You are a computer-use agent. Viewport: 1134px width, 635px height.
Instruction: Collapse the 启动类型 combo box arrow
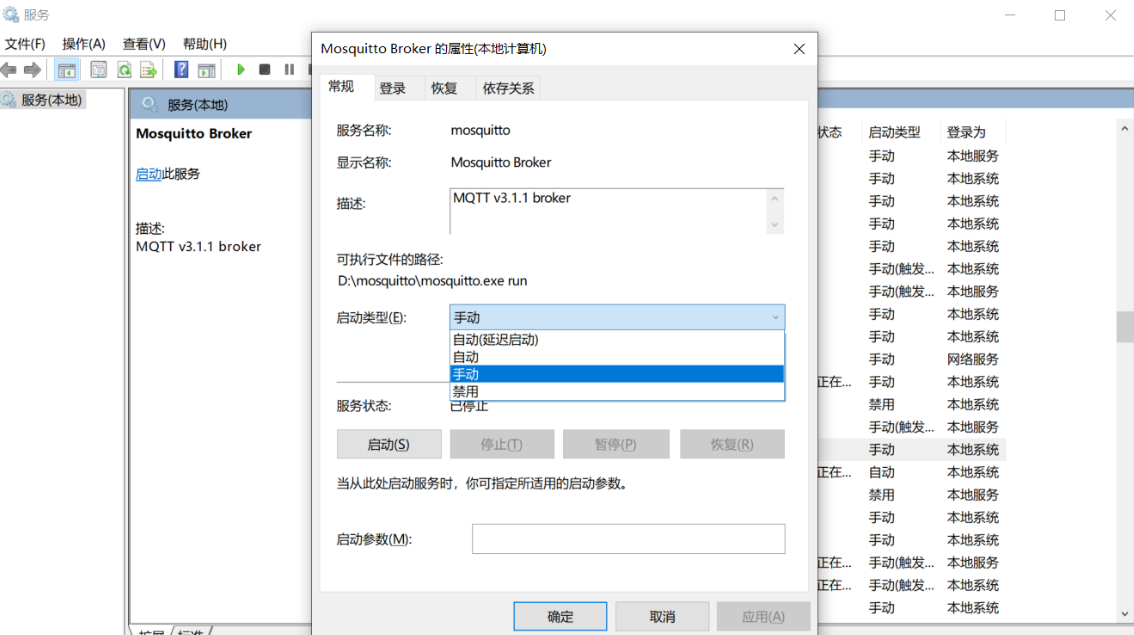pos(775,318)
